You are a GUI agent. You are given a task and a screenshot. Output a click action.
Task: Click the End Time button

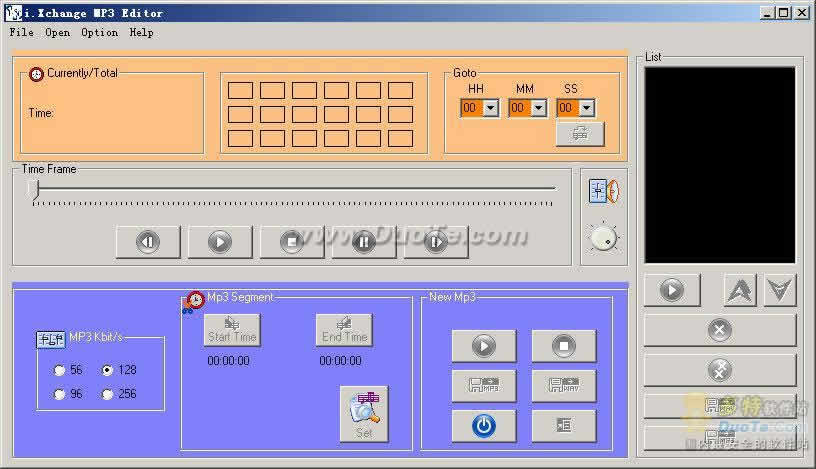[x=344, y=330]
